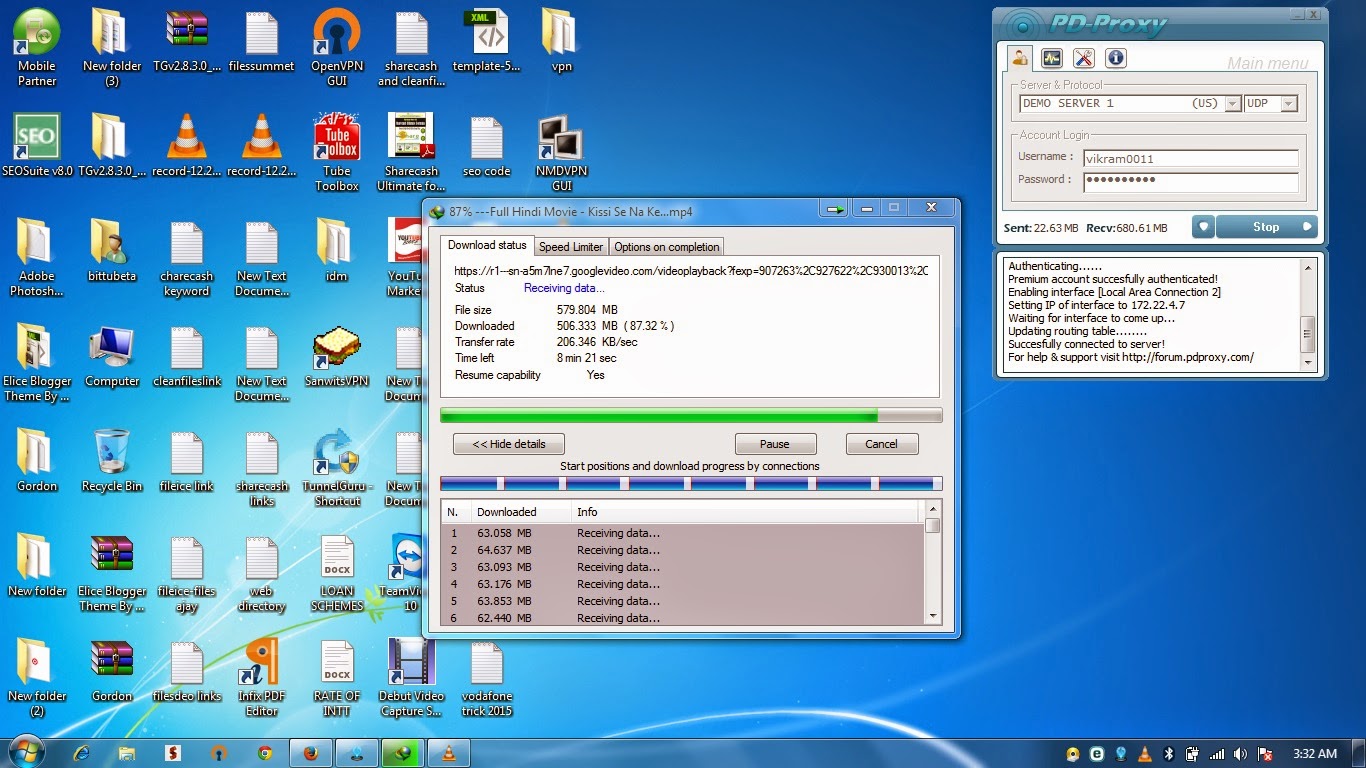The width and height of the screenshot is (1366, 768).
Task: Select the seo code text file
Action: [487, 146]
